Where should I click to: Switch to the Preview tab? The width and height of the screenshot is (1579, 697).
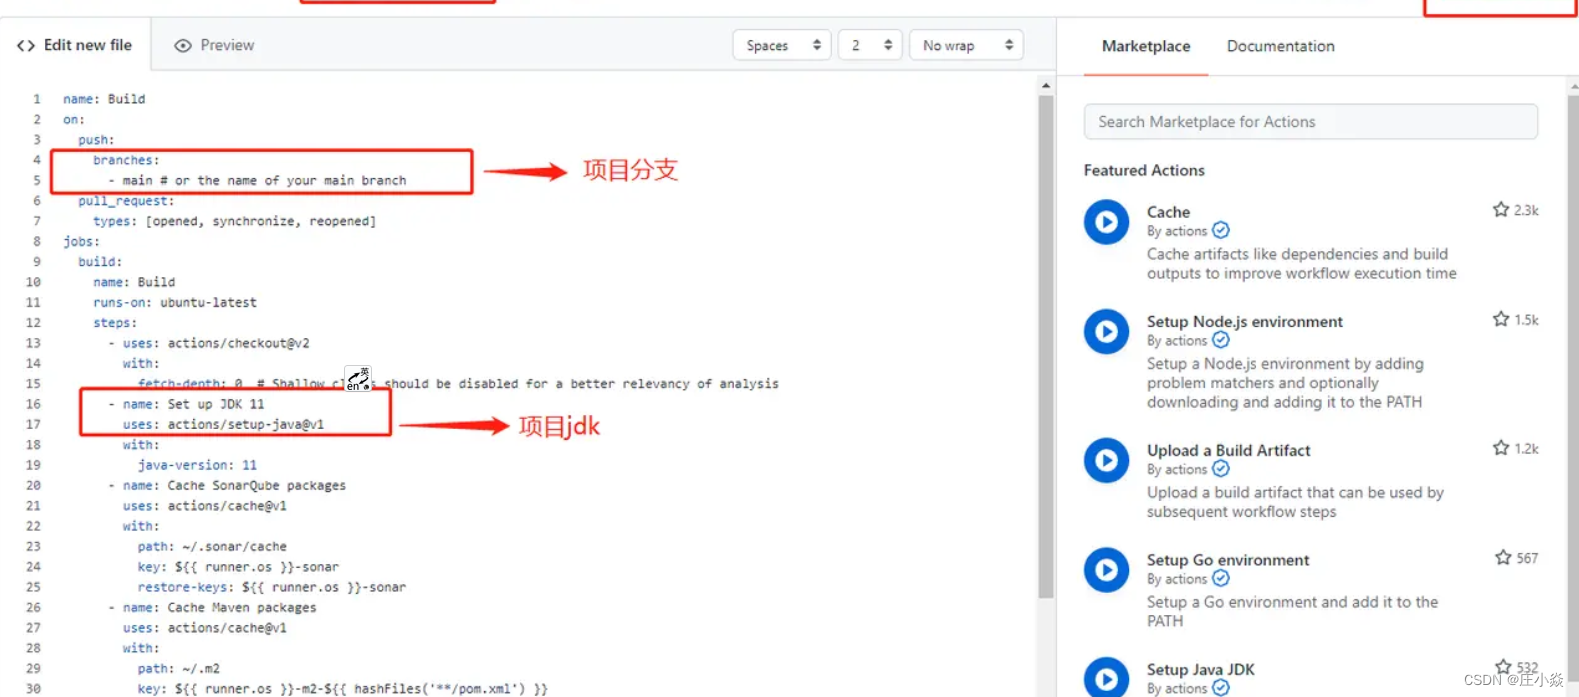click(x=214, y=45)
